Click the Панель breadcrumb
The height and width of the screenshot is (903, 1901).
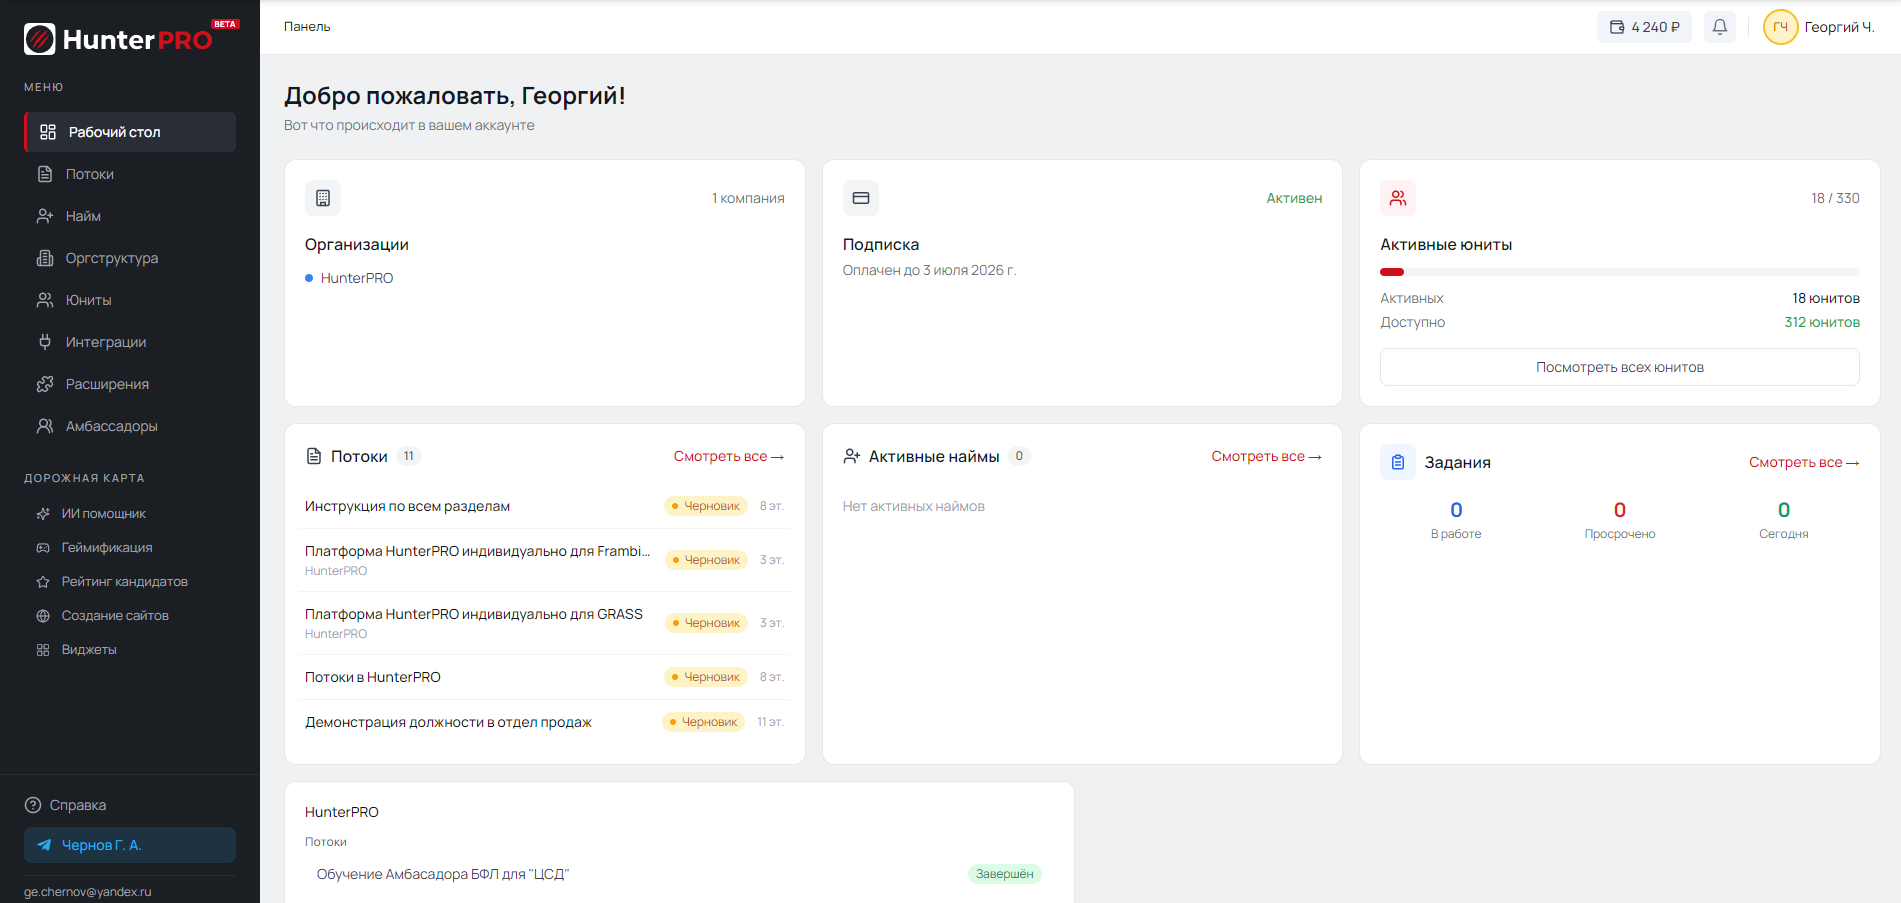click(x=307, y=27)
